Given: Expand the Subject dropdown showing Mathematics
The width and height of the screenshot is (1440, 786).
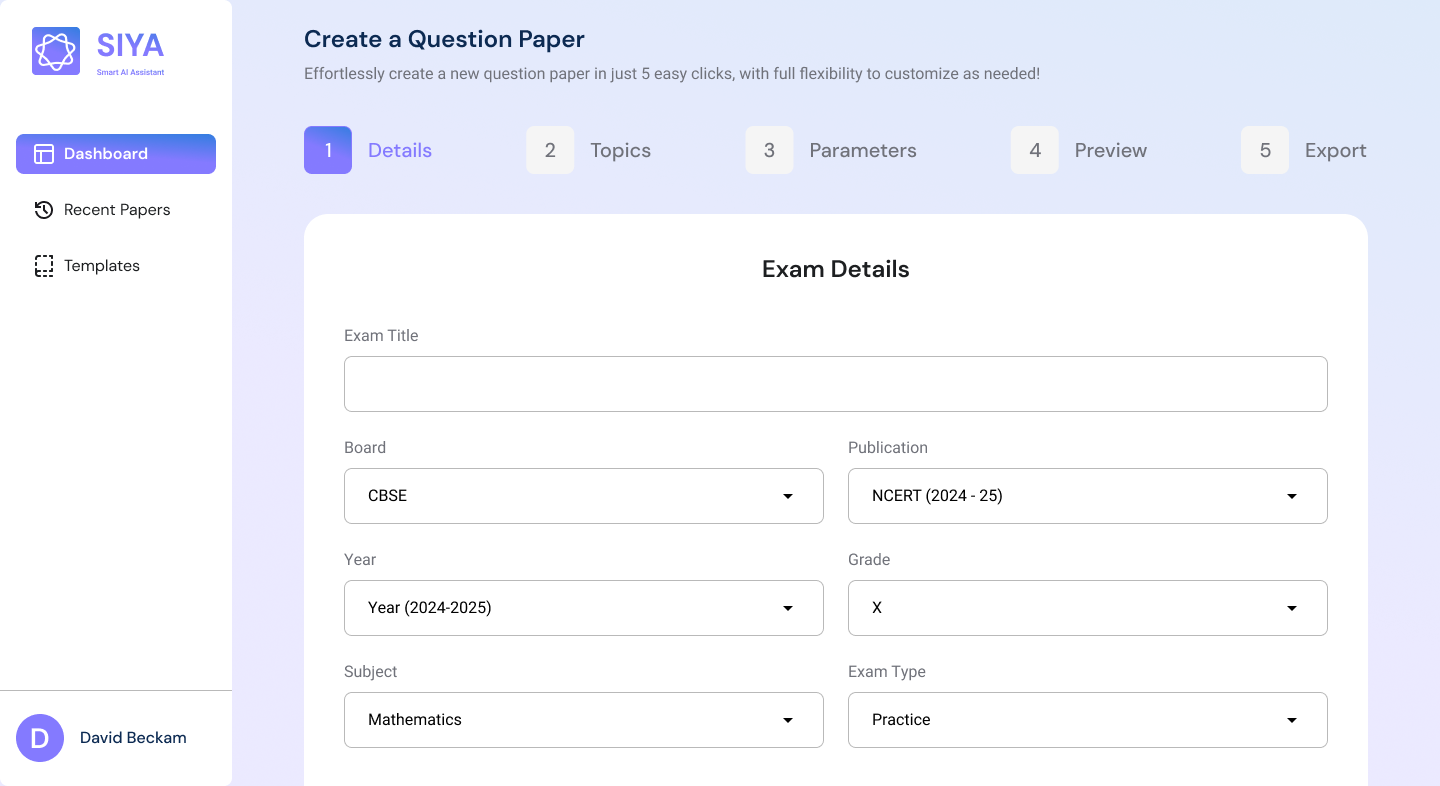Looking at the screenshot, I should (x=583, y=720).
